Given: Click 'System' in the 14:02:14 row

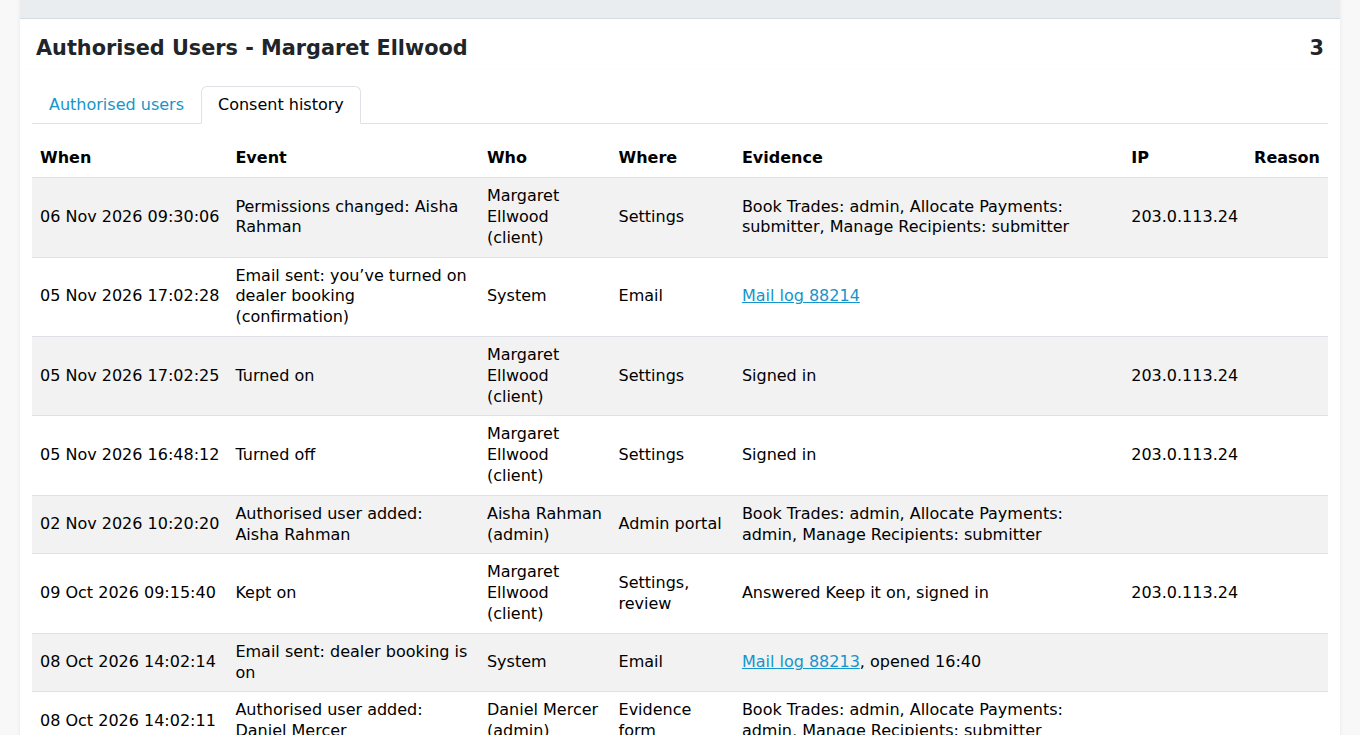Looking at the screenshot, I should pos(517,662).
